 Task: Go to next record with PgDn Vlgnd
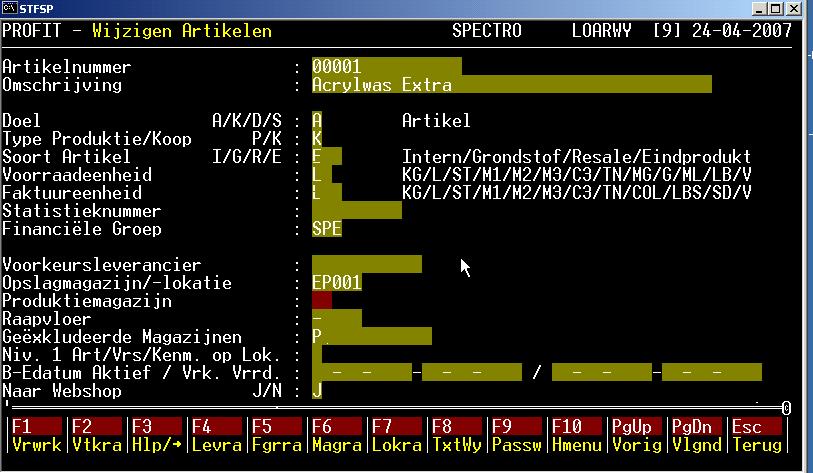(x=697, y=435)
